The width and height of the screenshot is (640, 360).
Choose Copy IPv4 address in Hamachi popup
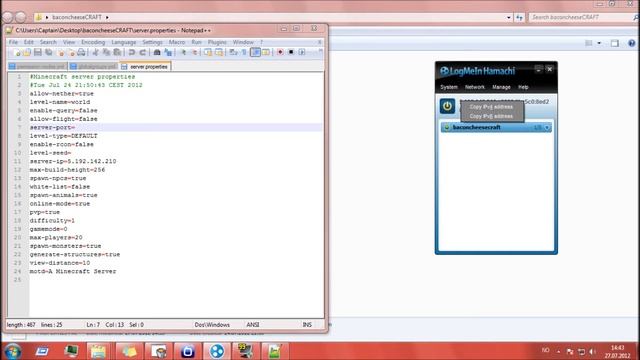tap(491, 107)
